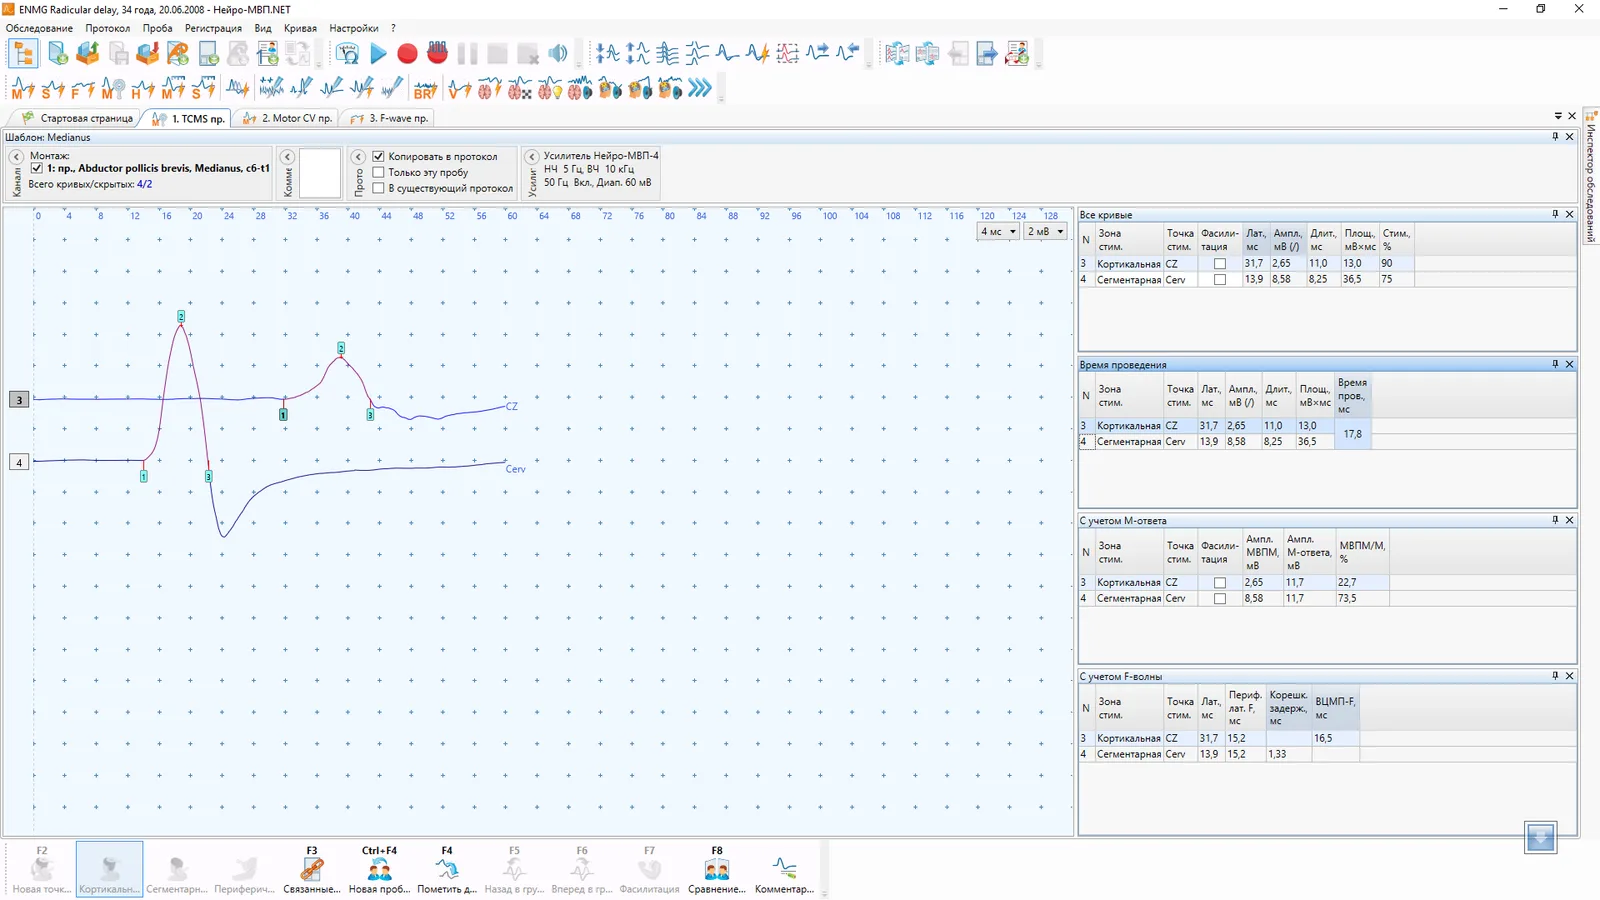
Task: Click the V-wave test icon
Action: click(459, 89)
